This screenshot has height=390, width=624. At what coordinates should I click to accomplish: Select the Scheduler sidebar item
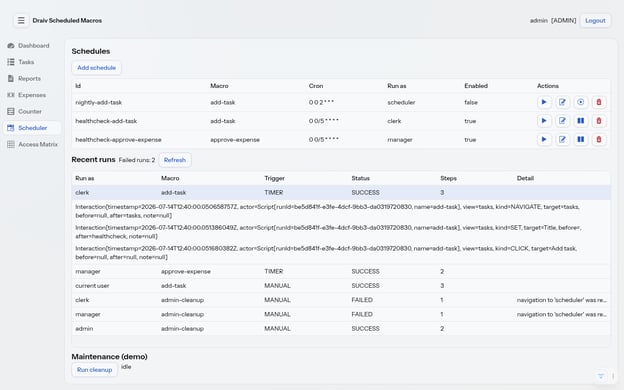(x=32, y=128)
